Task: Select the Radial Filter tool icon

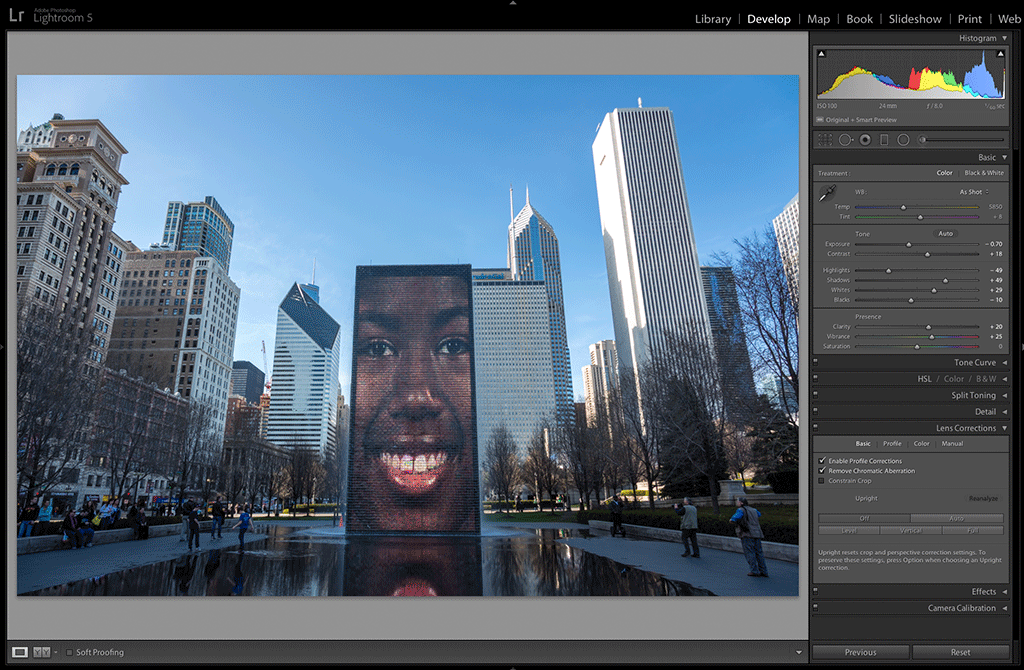Action: (x=903, y=140)
